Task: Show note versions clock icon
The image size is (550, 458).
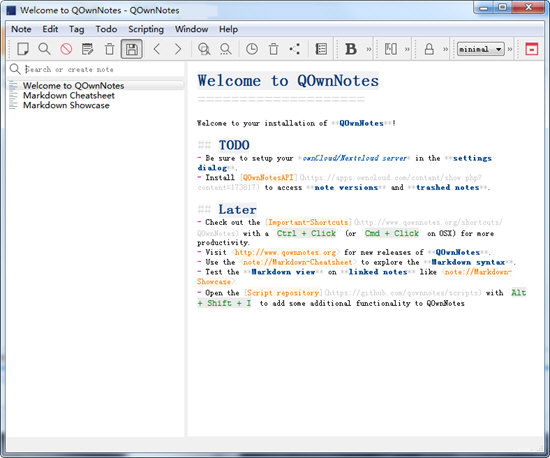Action: 251,49
